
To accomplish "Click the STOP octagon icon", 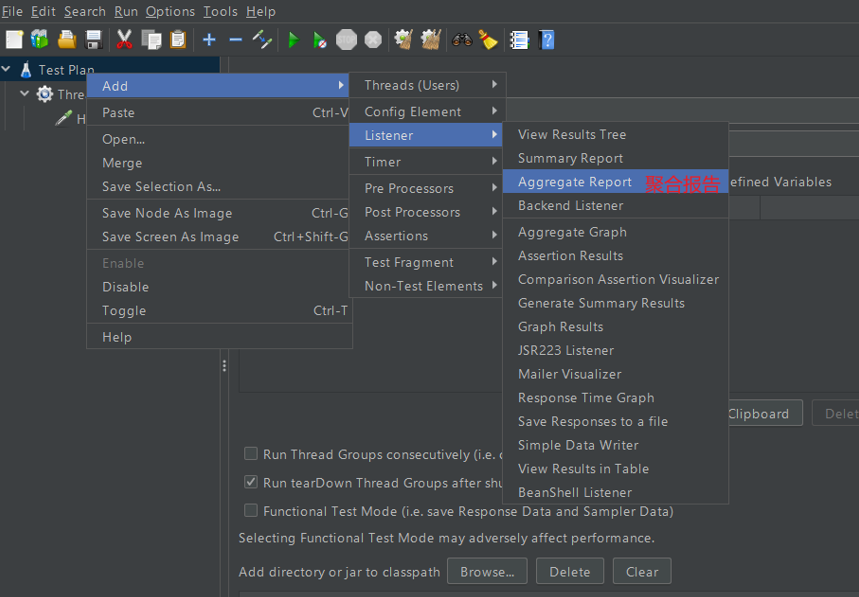I will tap(346, 40).
